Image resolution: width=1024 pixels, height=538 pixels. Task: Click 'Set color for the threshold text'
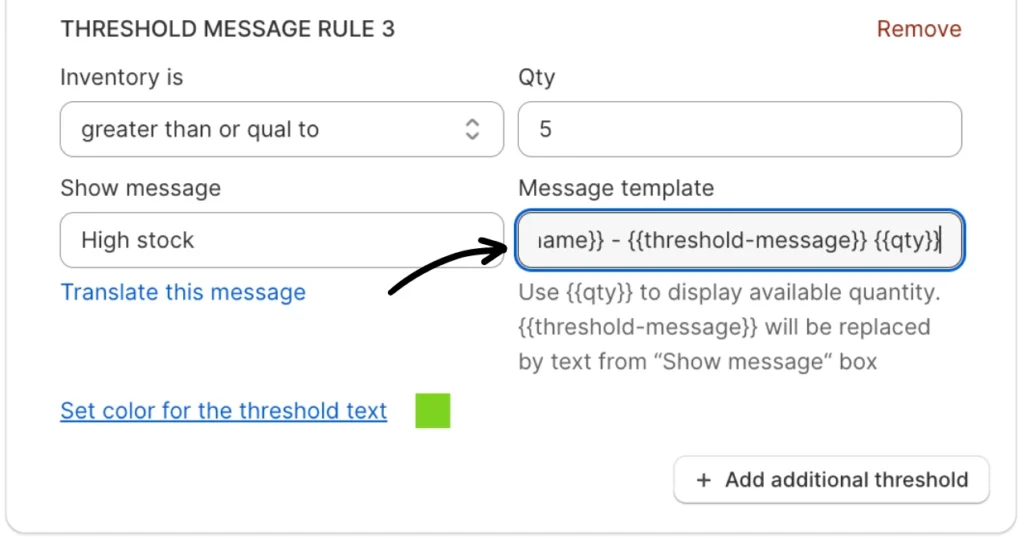[x=223, y=410]
